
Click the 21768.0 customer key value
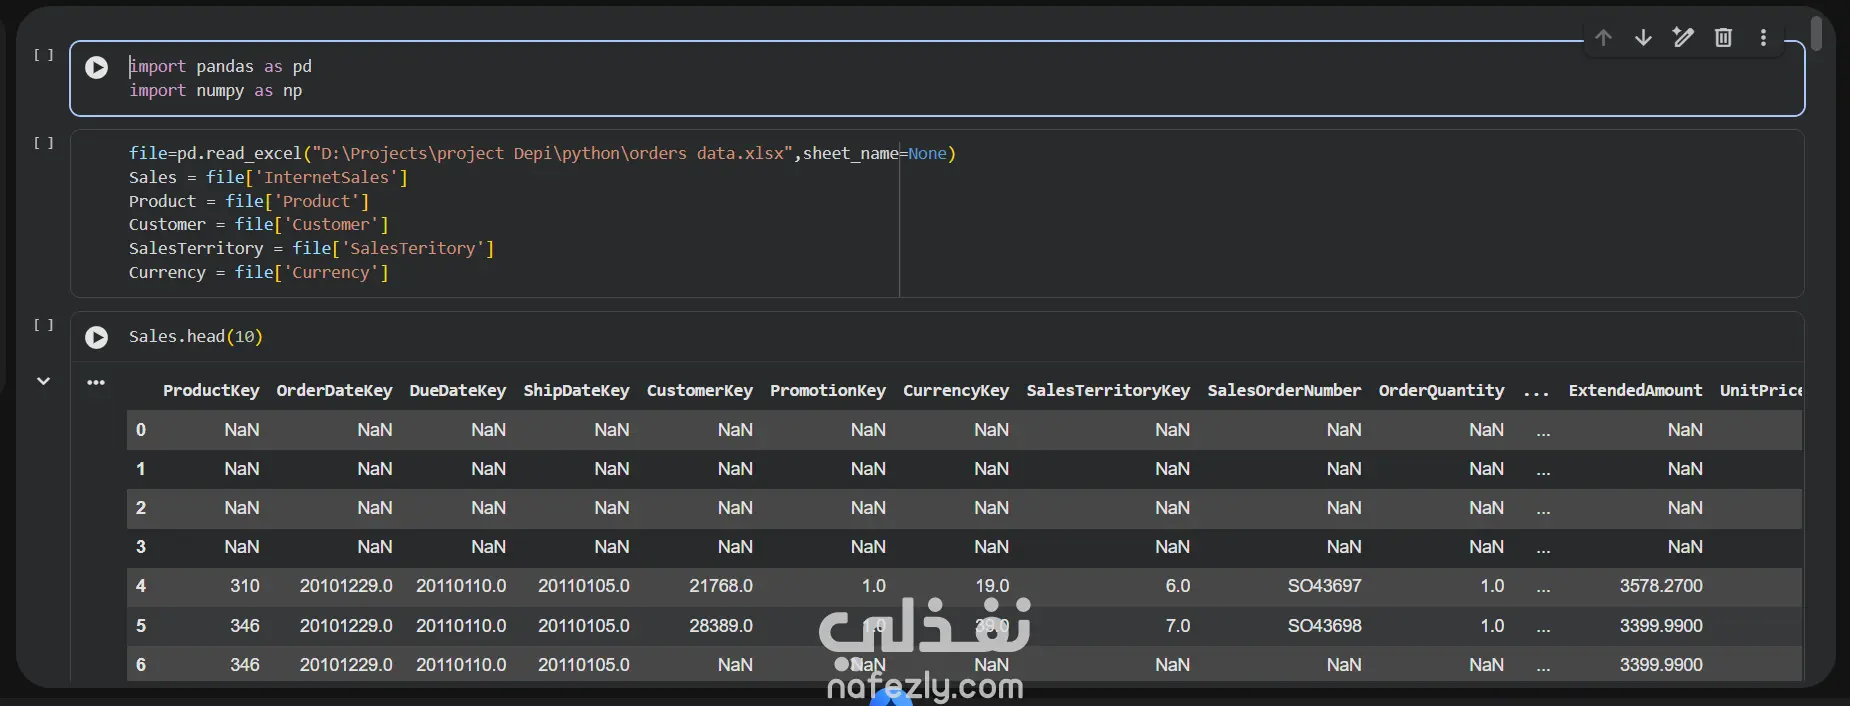pos(721,586)
